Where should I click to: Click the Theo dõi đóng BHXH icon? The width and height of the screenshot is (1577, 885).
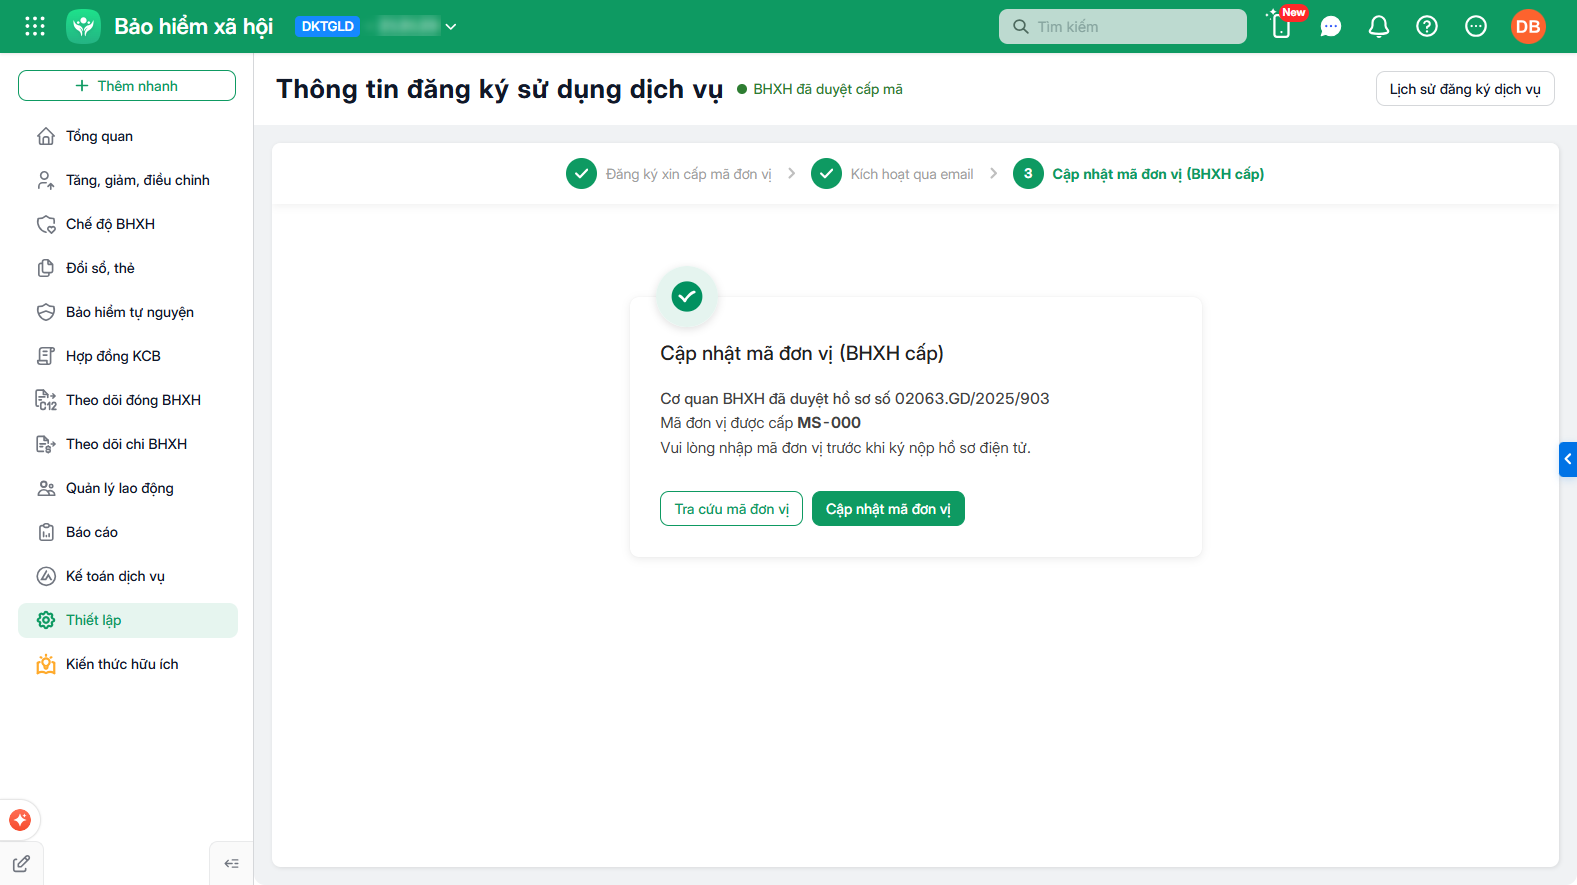46,400
